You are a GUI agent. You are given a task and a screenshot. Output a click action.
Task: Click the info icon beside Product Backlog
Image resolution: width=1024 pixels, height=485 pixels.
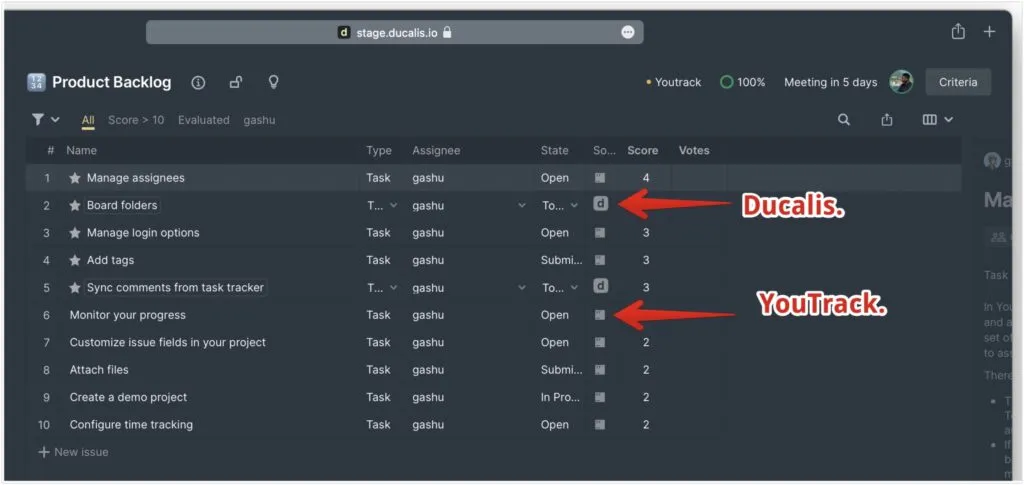click(x=198, y=82)
